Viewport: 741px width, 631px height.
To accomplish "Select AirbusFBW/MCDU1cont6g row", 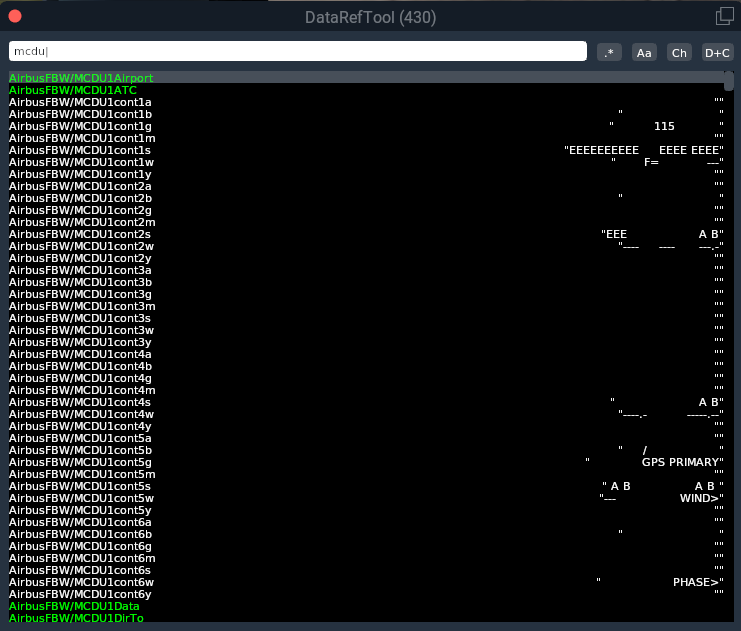I will [x=366, y=546].
